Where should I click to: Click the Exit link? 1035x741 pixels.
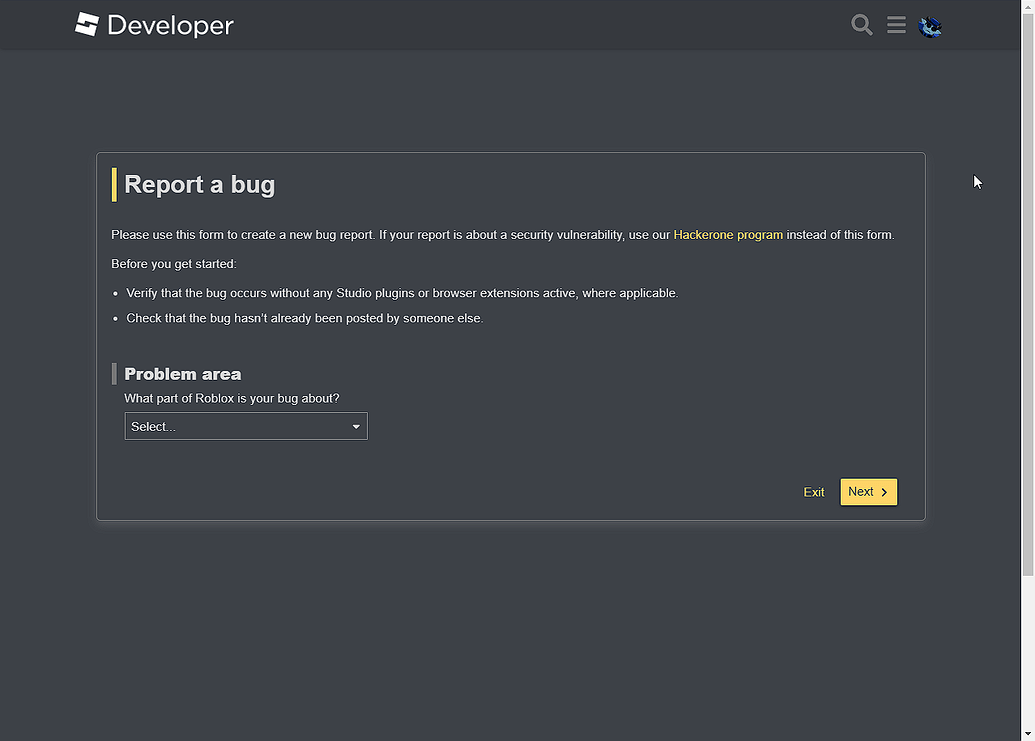point(813,492)
